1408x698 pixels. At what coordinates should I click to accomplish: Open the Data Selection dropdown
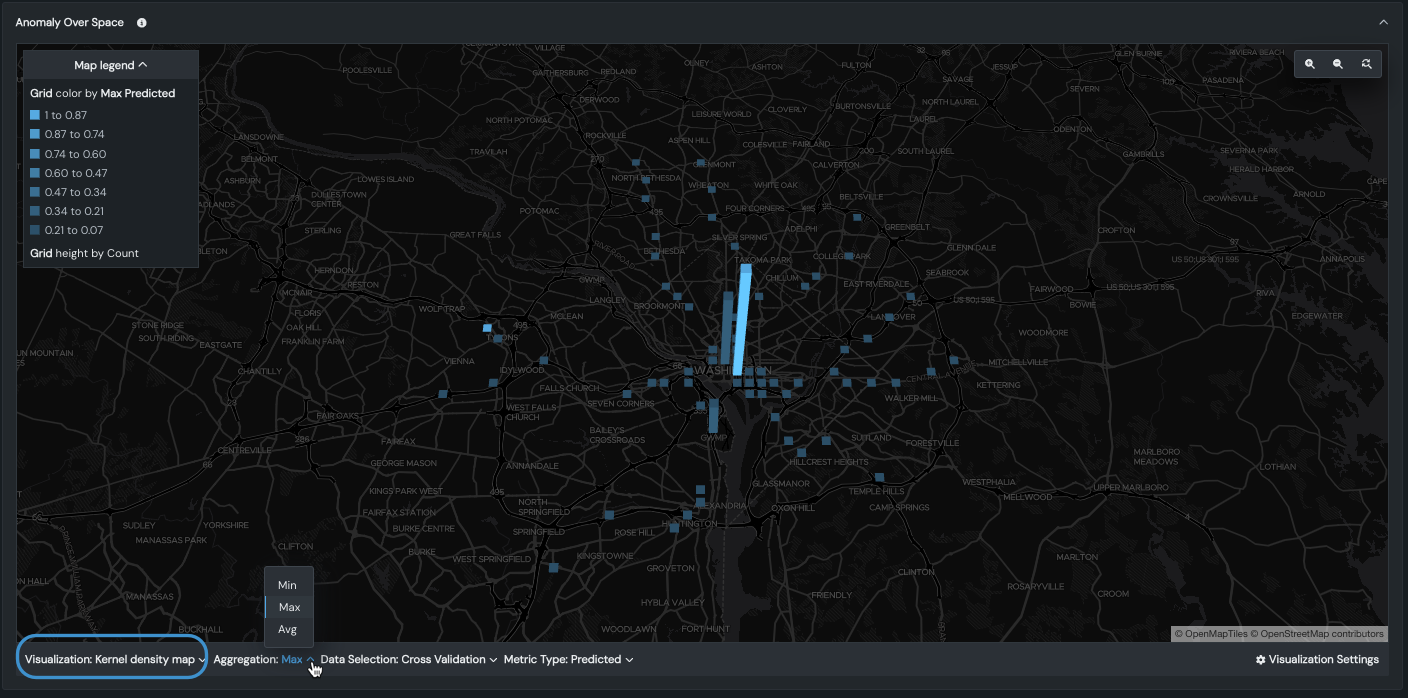pyautogui.click(x=409, y=660)
